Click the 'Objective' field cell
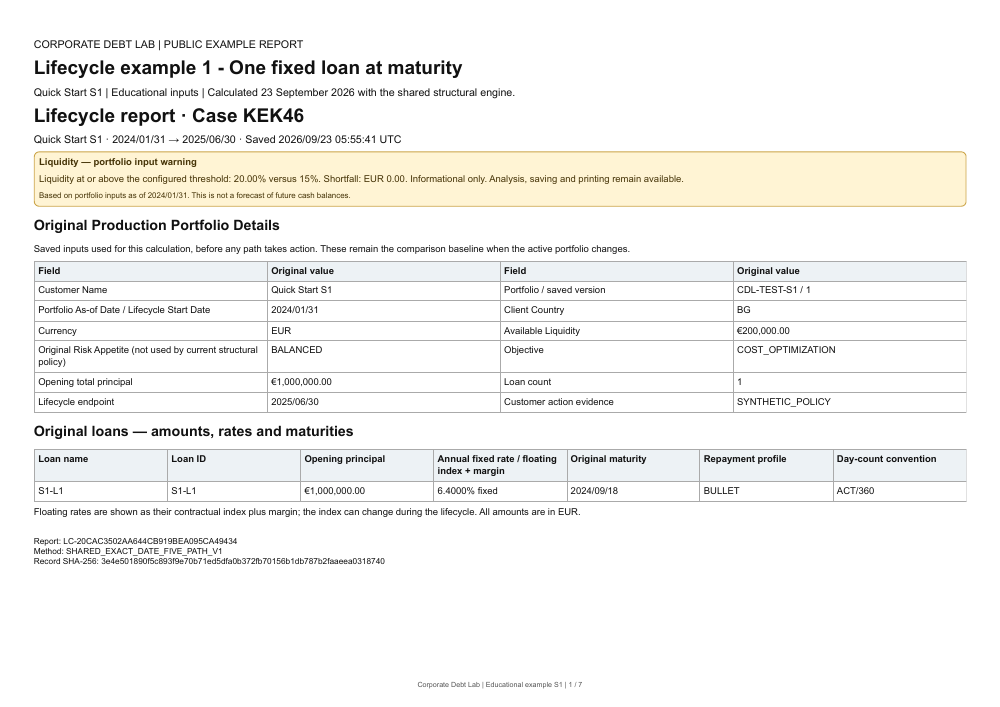1000x707 pixels. [617, 356]
